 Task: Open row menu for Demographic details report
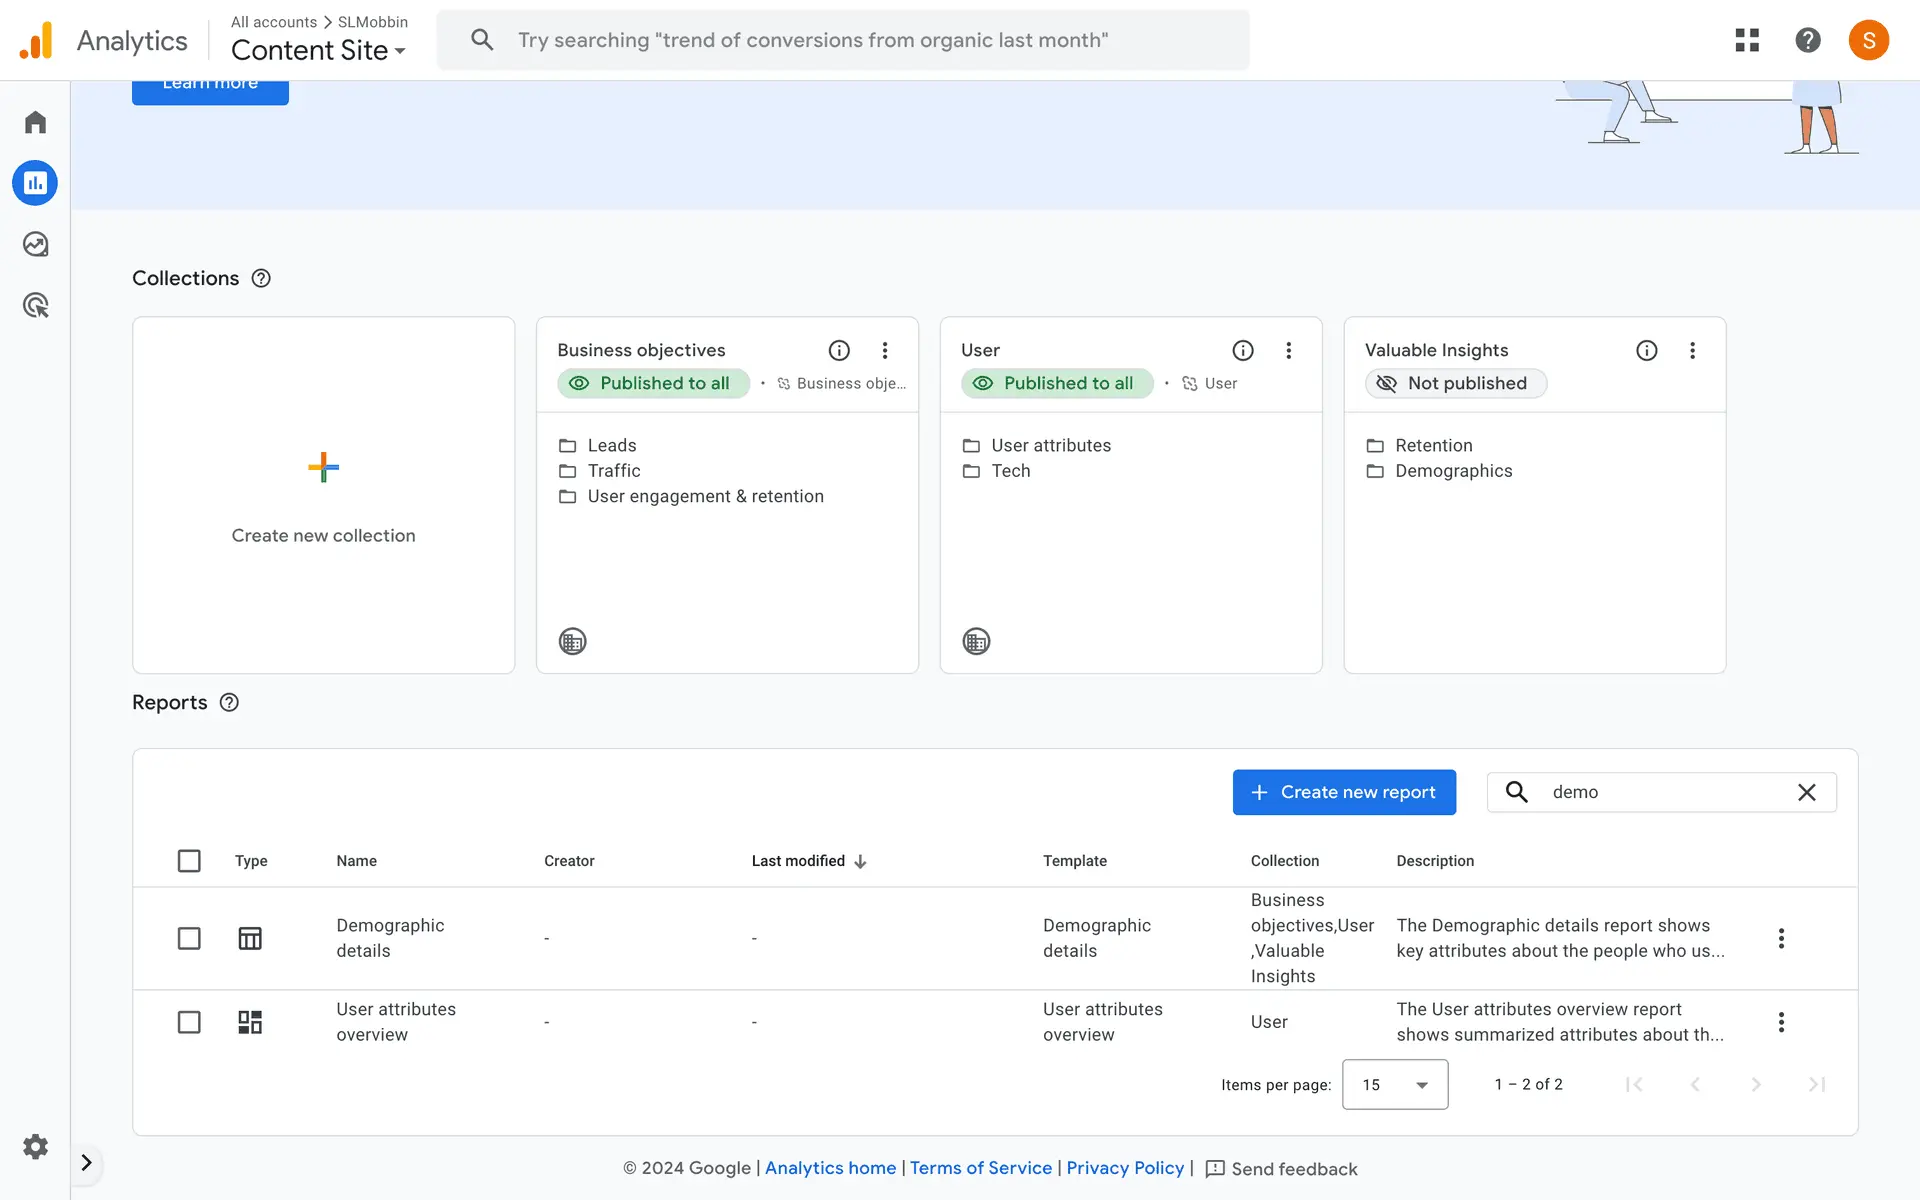1781,938
